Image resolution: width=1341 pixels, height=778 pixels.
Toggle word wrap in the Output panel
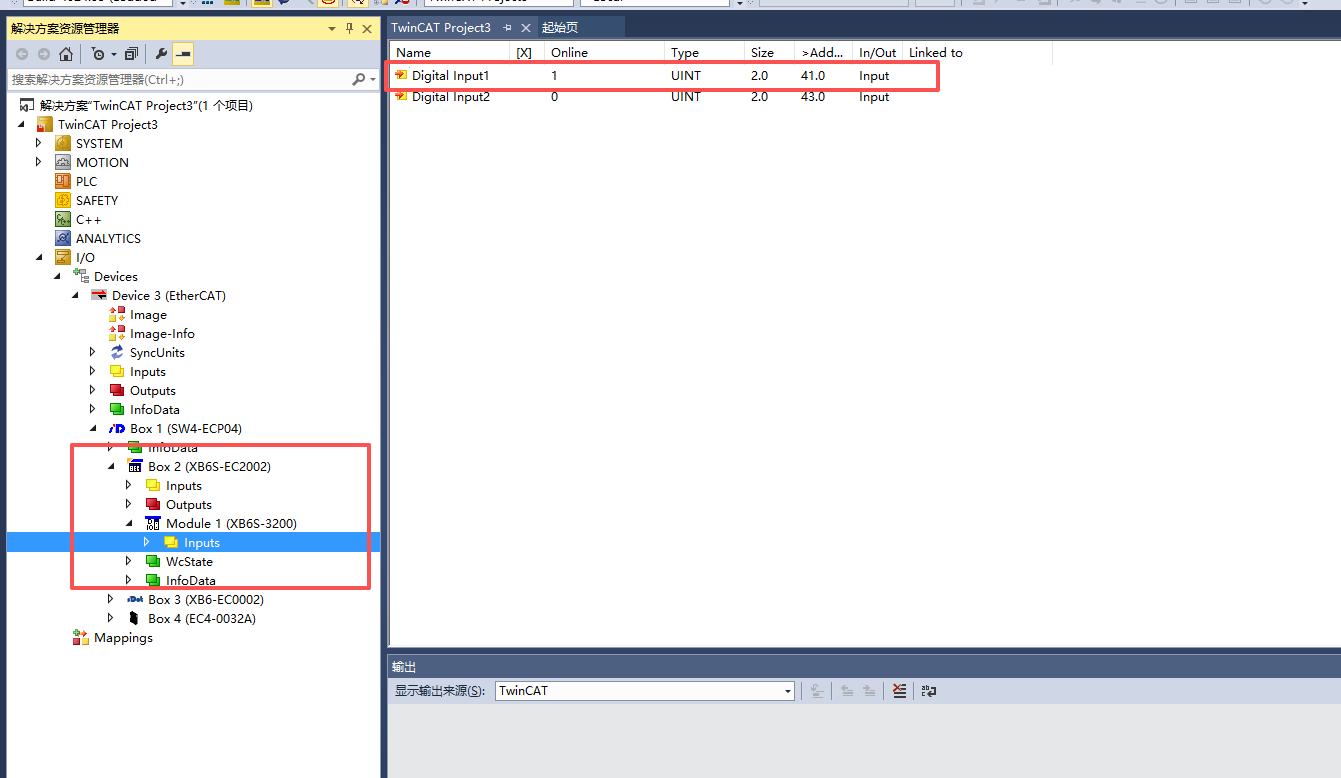click(928, 691)
